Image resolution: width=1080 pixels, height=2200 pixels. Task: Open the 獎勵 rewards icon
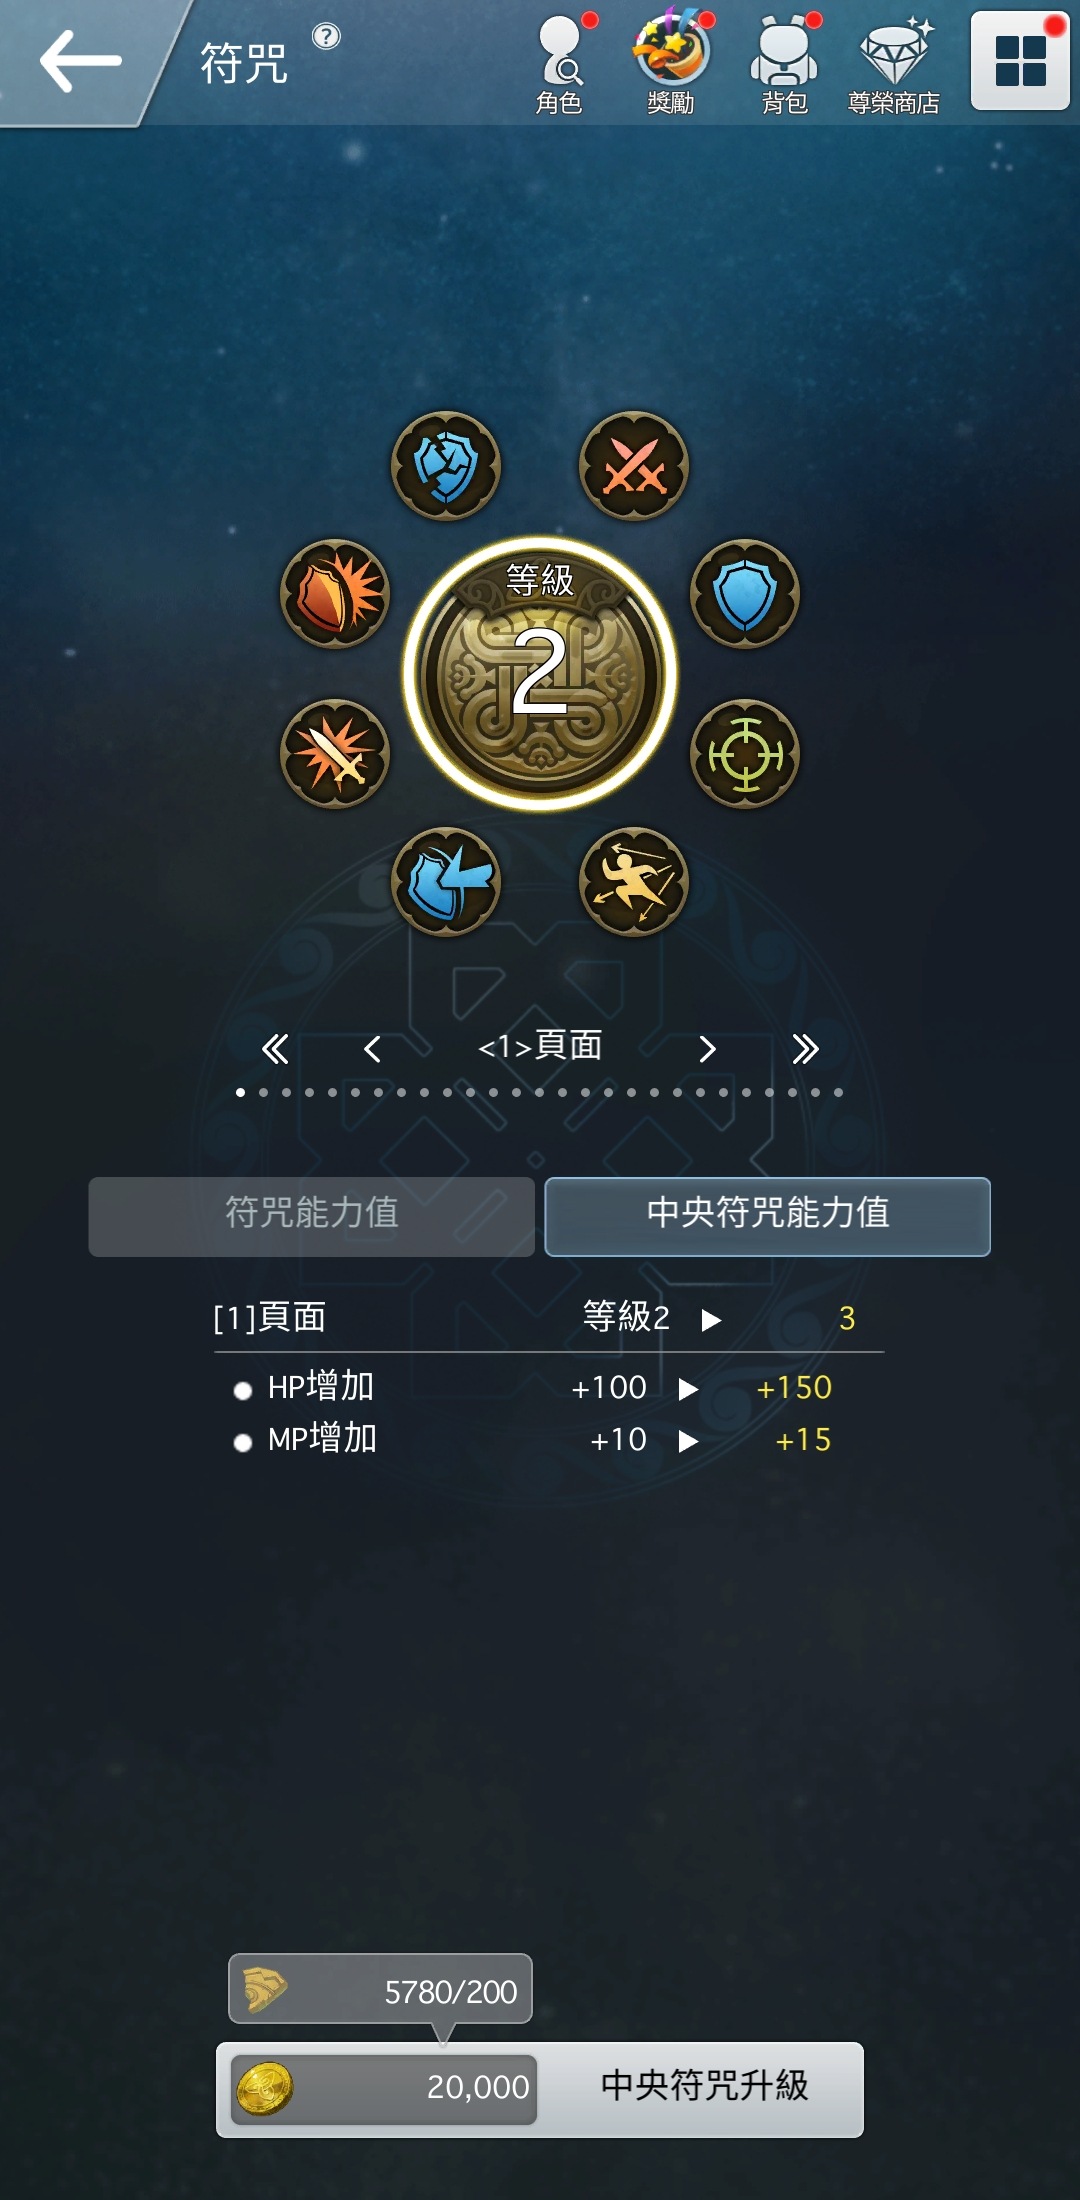[671, 64]
